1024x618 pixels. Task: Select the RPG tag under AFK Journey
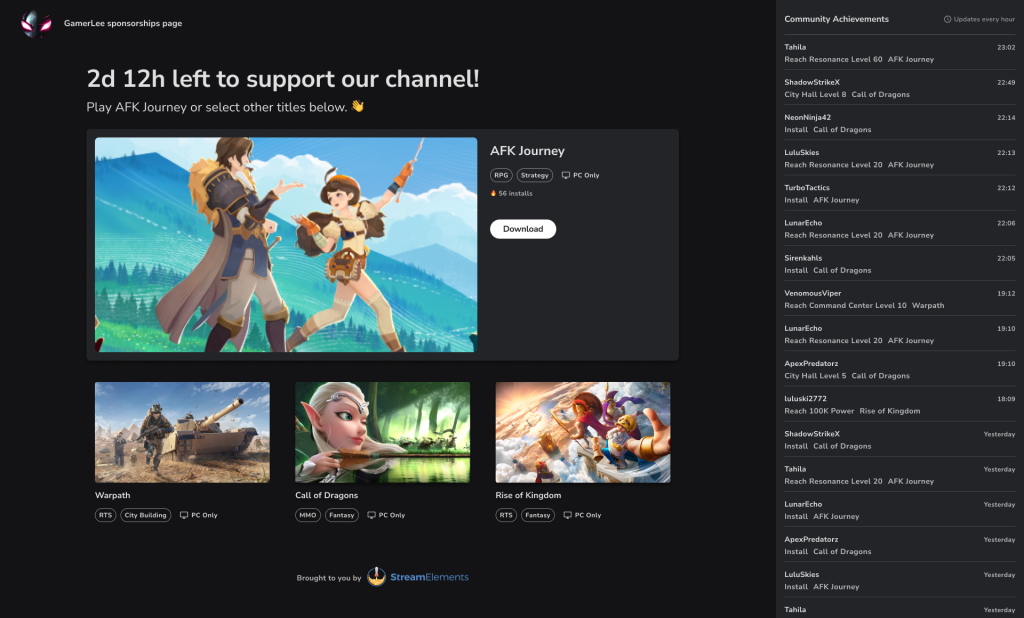click(501, 175)
